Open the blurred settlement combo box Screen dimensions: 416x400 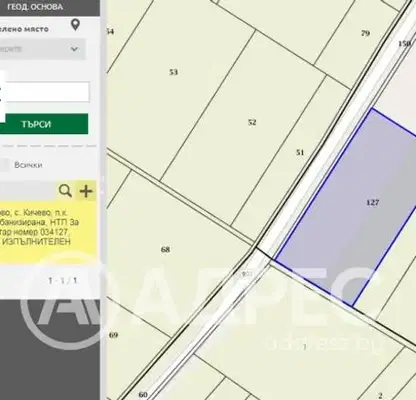[x=43, y=49]
